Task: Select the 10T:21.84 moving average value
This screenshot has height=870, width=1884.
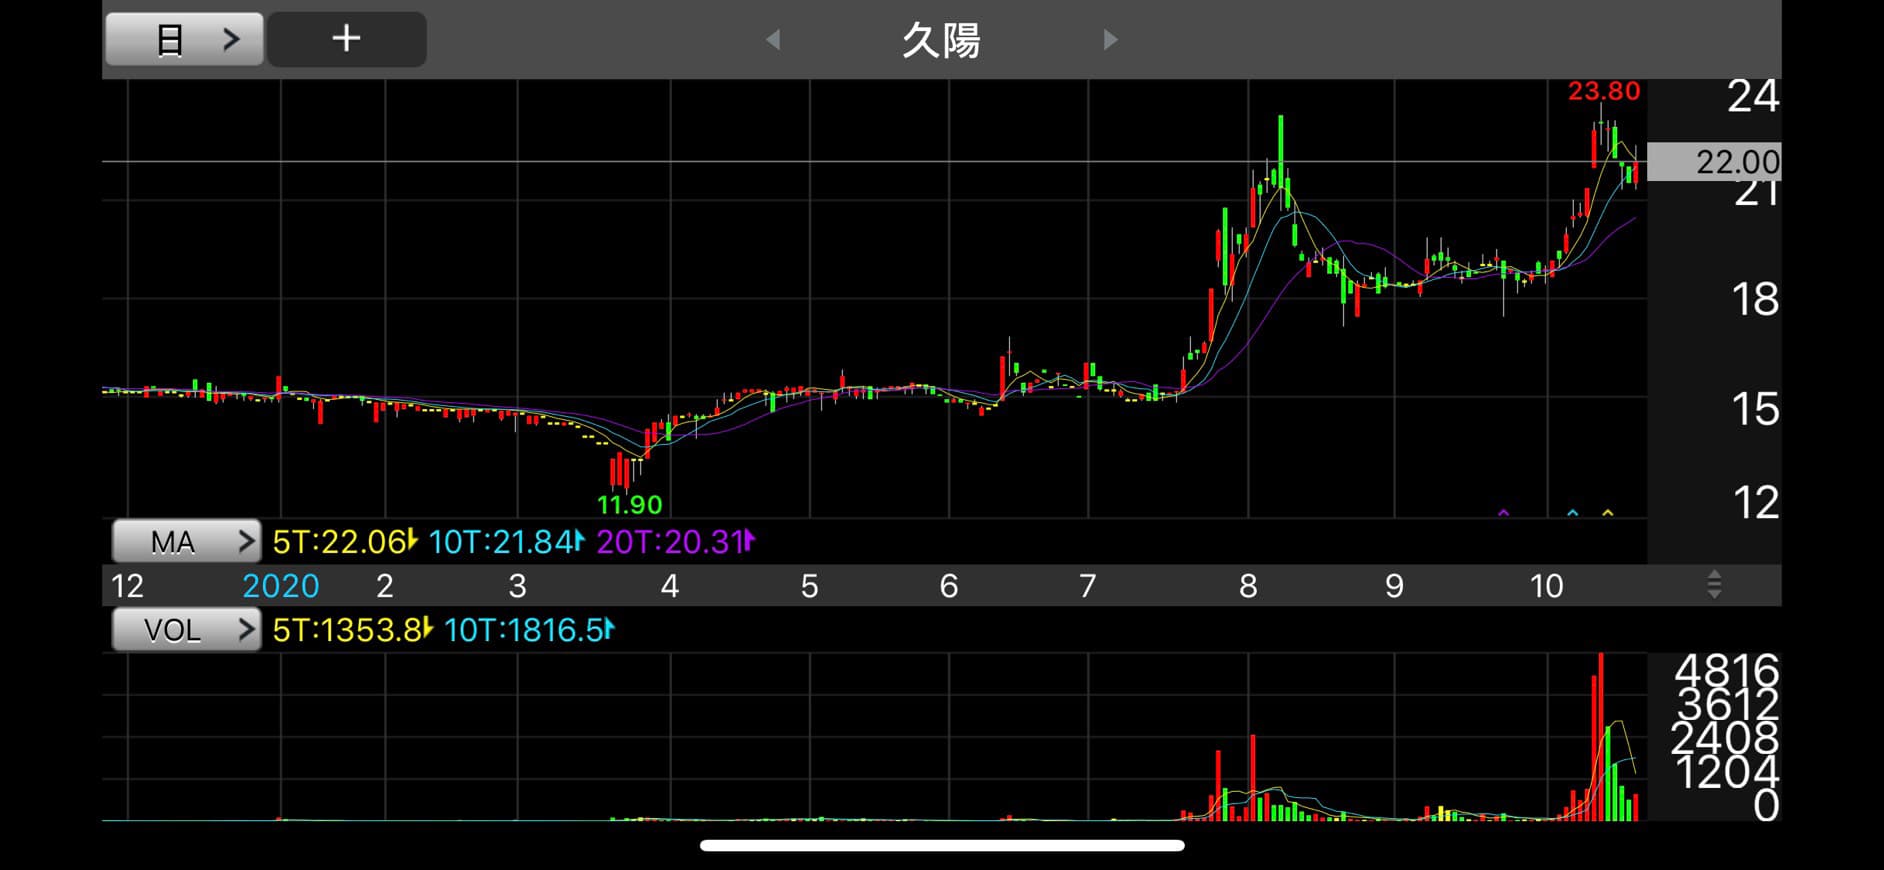Action: [x=506, y=542]
